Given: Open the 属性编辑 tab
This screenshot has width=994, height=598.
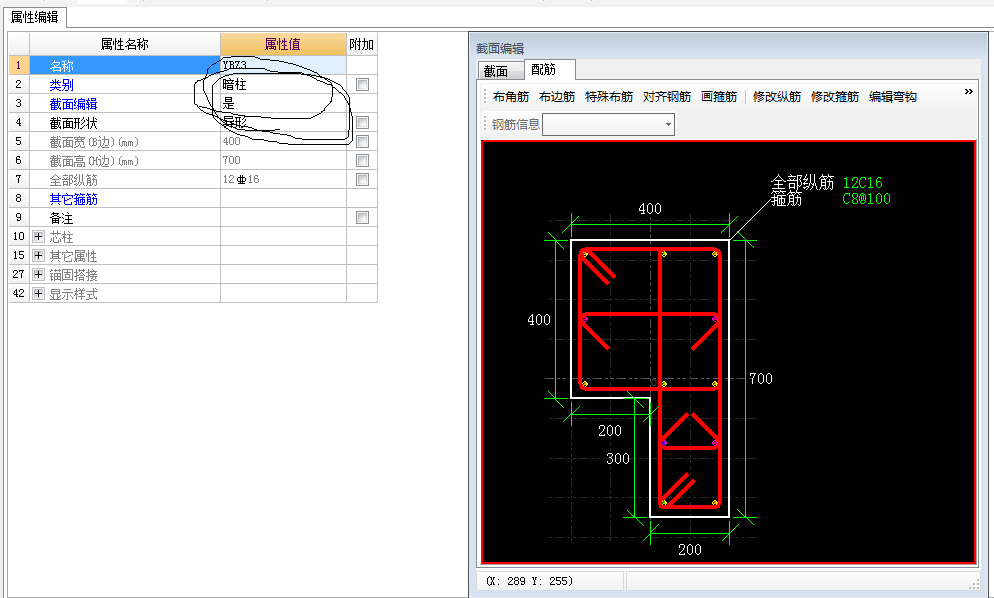Looking at the screenshot, I should point(34,17).
